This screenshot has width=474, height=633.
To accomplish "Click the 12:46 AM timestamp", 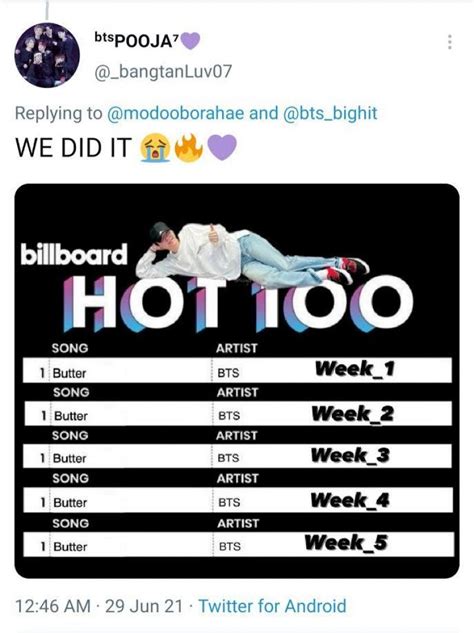I will (x=53, y=606).
